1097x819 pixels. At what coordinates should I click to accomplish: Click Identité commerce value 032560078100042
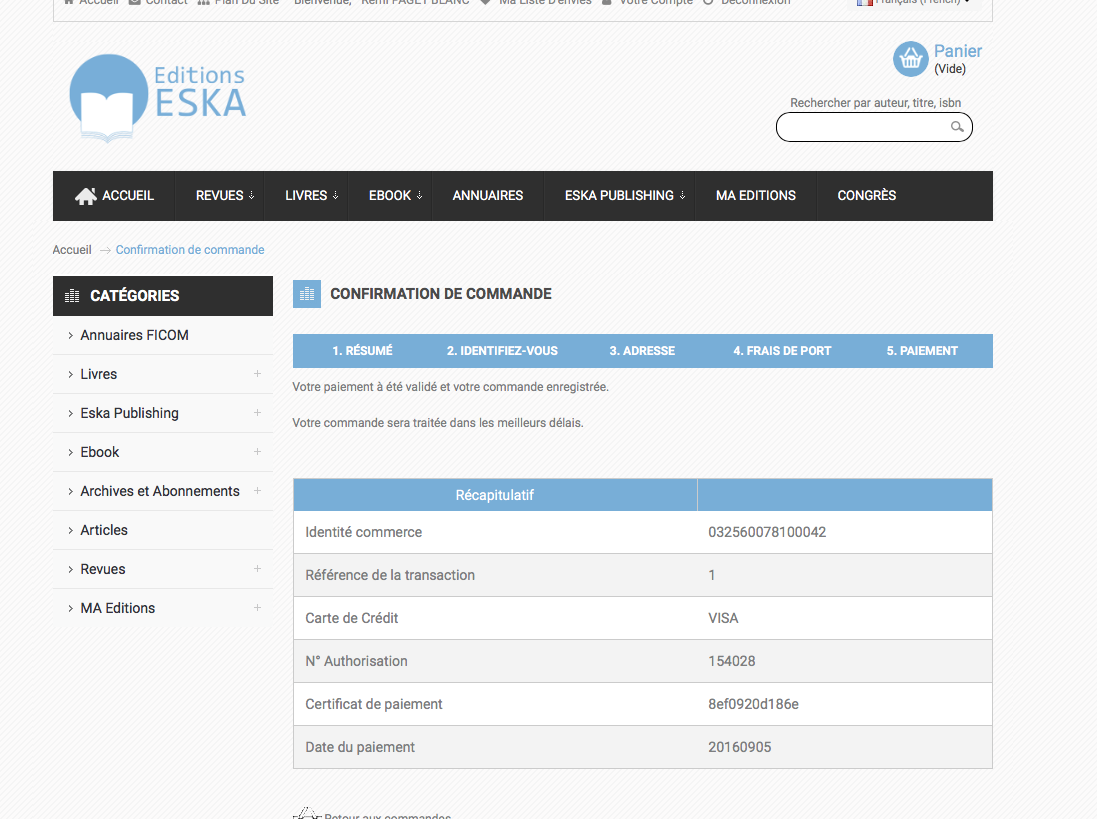(767, 532)
